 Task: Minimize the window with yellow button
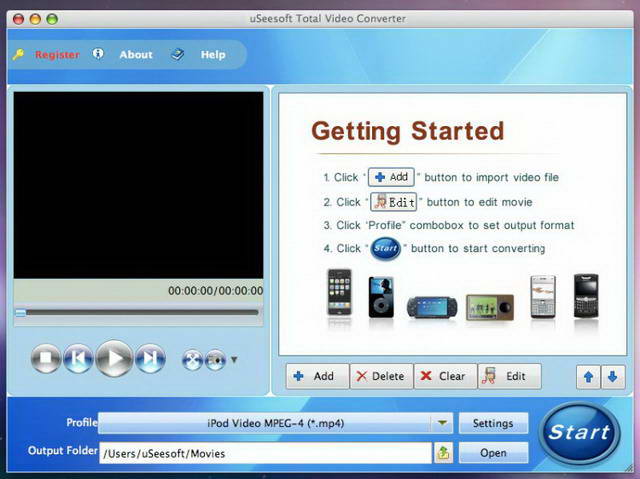coord(35,19)
